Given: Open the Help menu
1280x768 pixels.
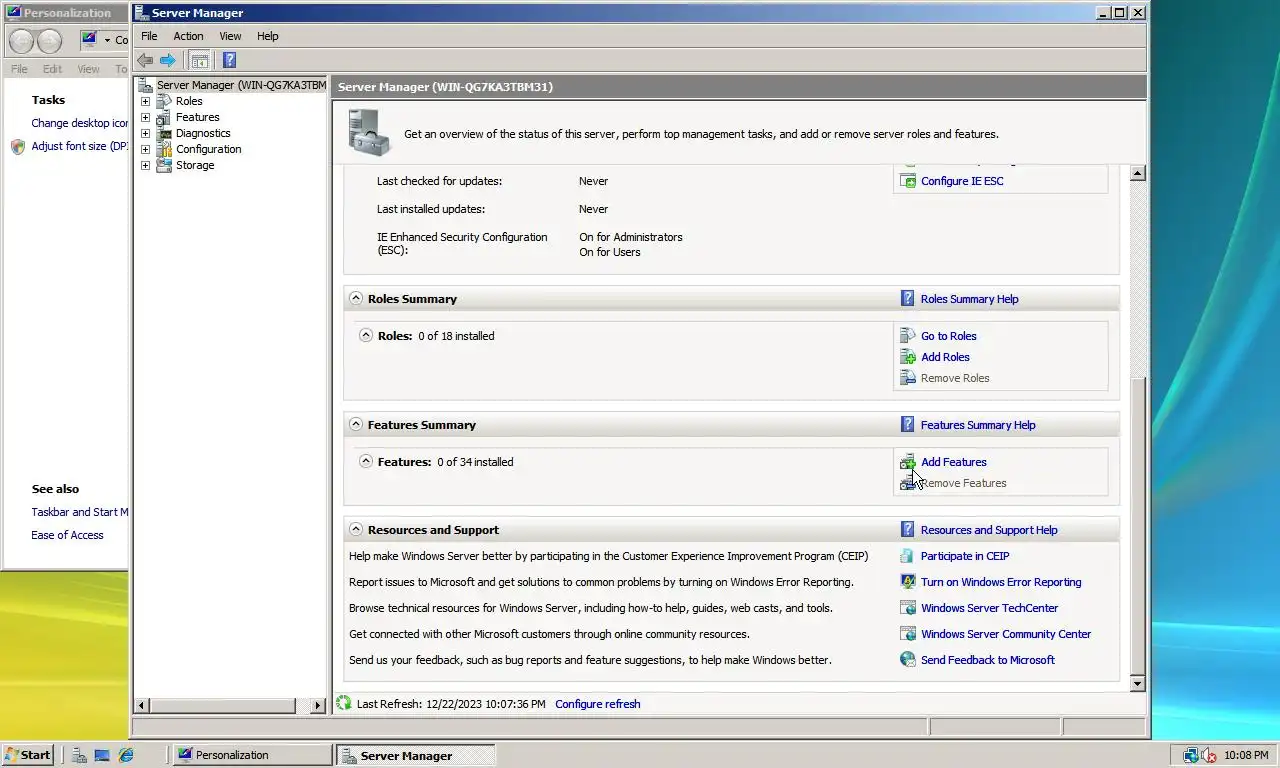Looking at the screenshot, I should pyautogui.click(x=267, y=36).
